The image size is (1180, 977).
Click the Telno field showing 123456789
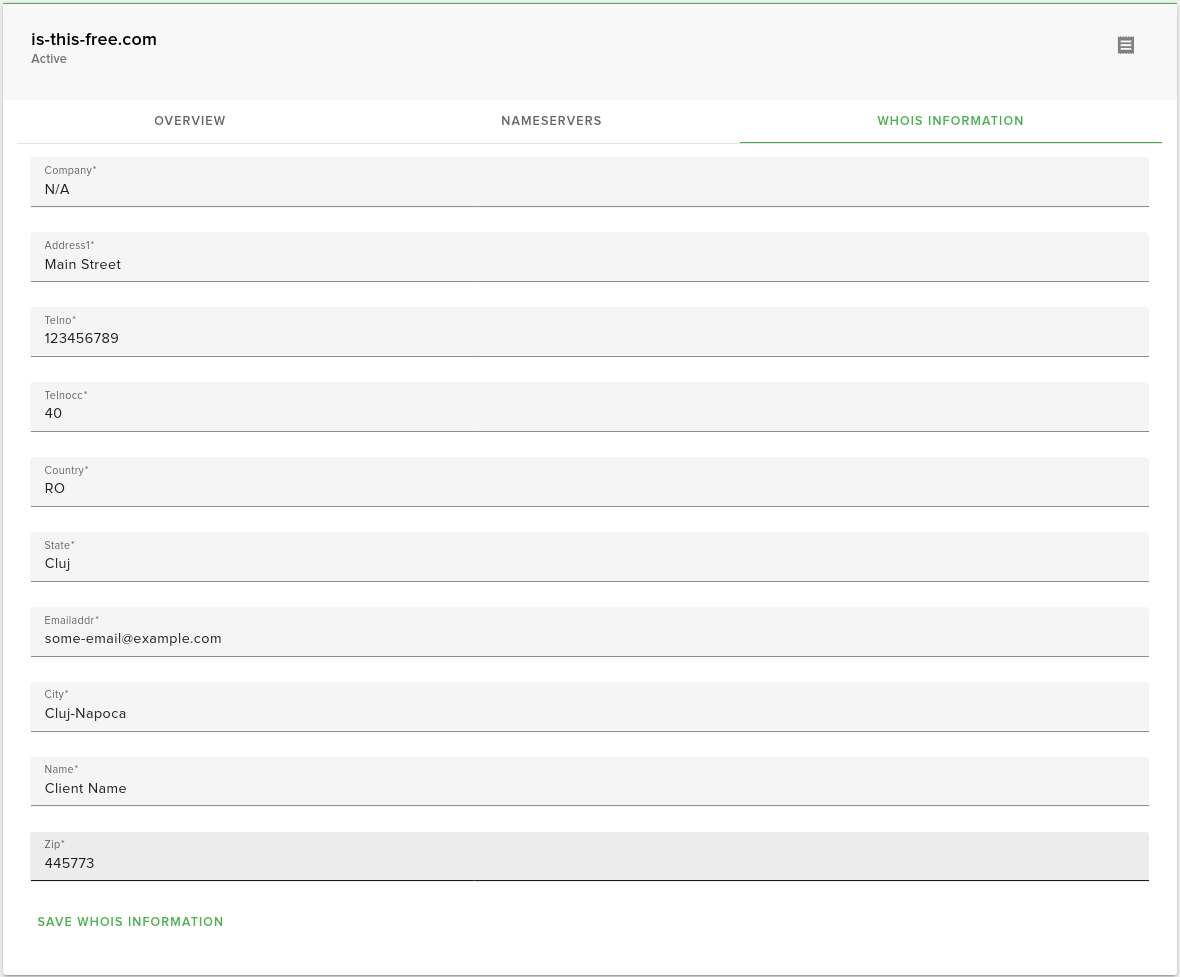coord(590,338)
